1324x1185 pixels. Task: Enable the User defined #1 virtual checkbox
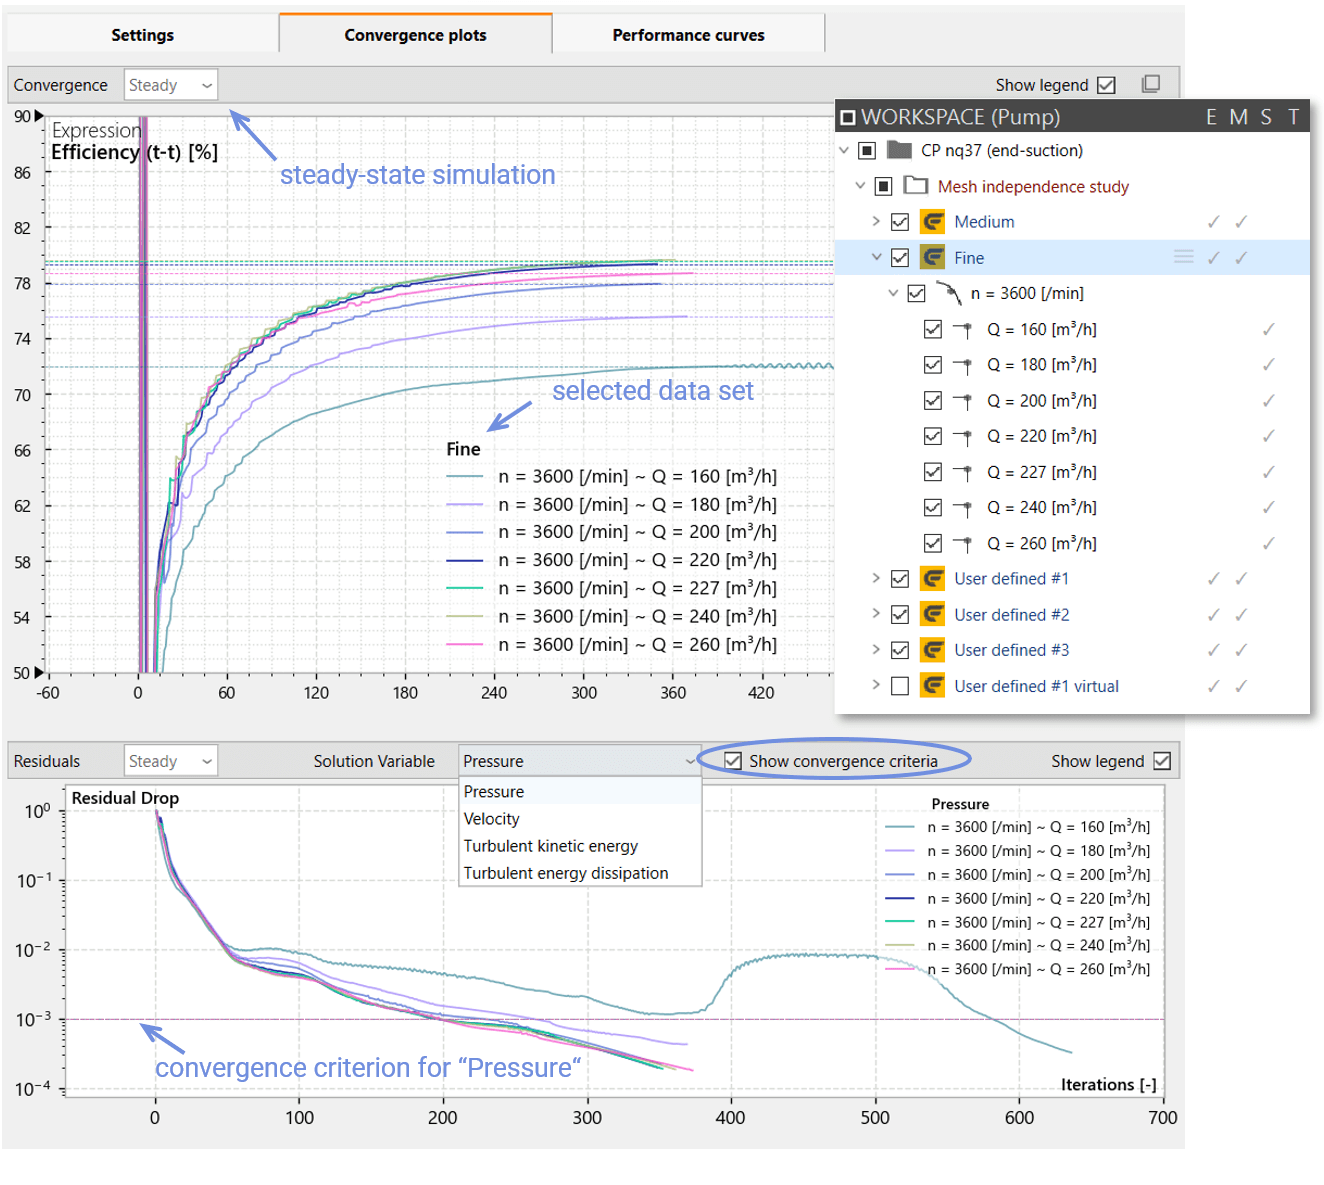coord(900,686)
